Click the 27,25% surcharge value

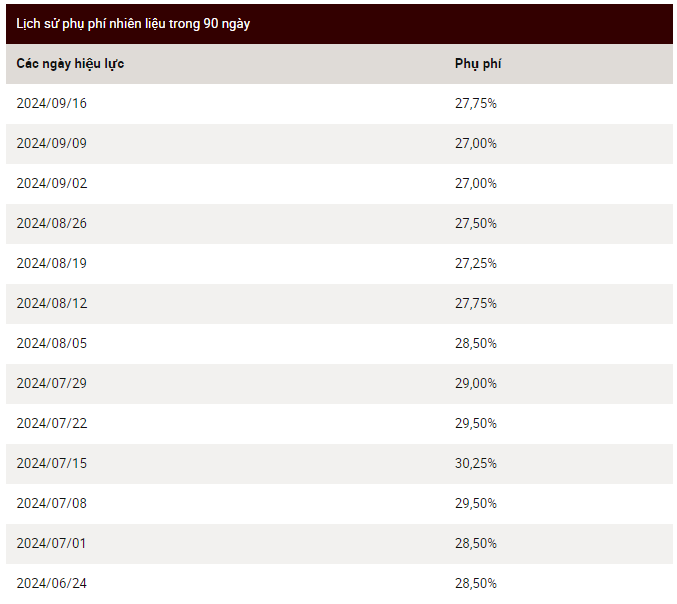(475, 263)
